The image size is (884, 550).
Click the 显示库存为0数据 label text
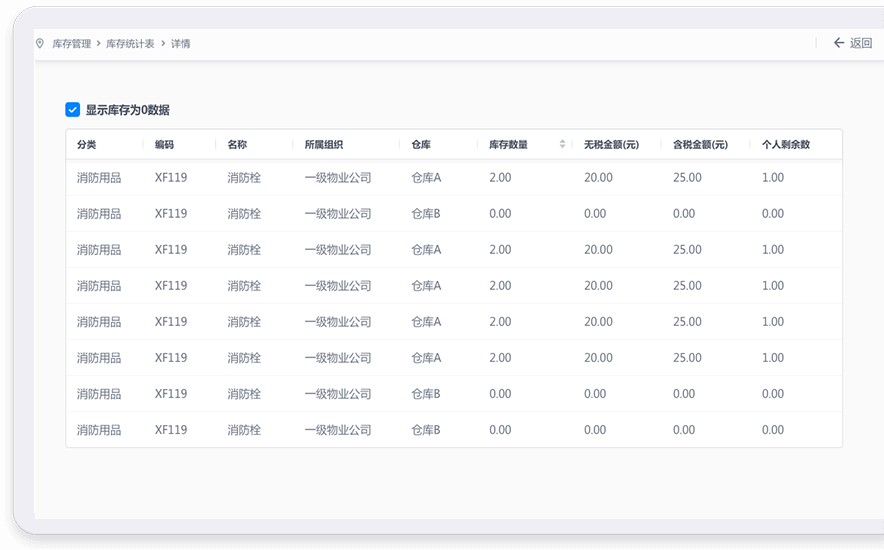pos(128,110)
